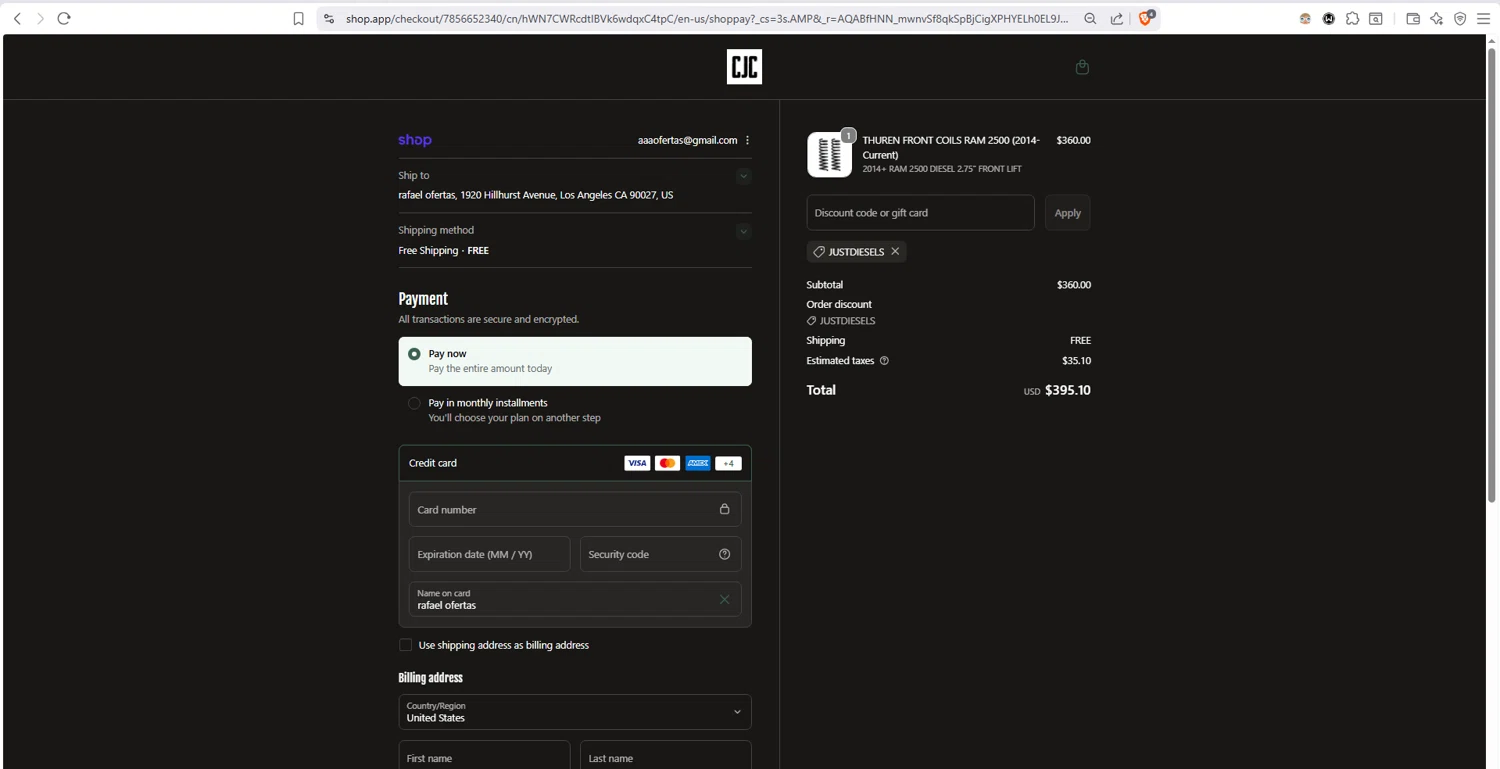Screen dimensions: 1500x769
Task: Show estimated taxes info tooltip
Action: click(x=884, y=361)
